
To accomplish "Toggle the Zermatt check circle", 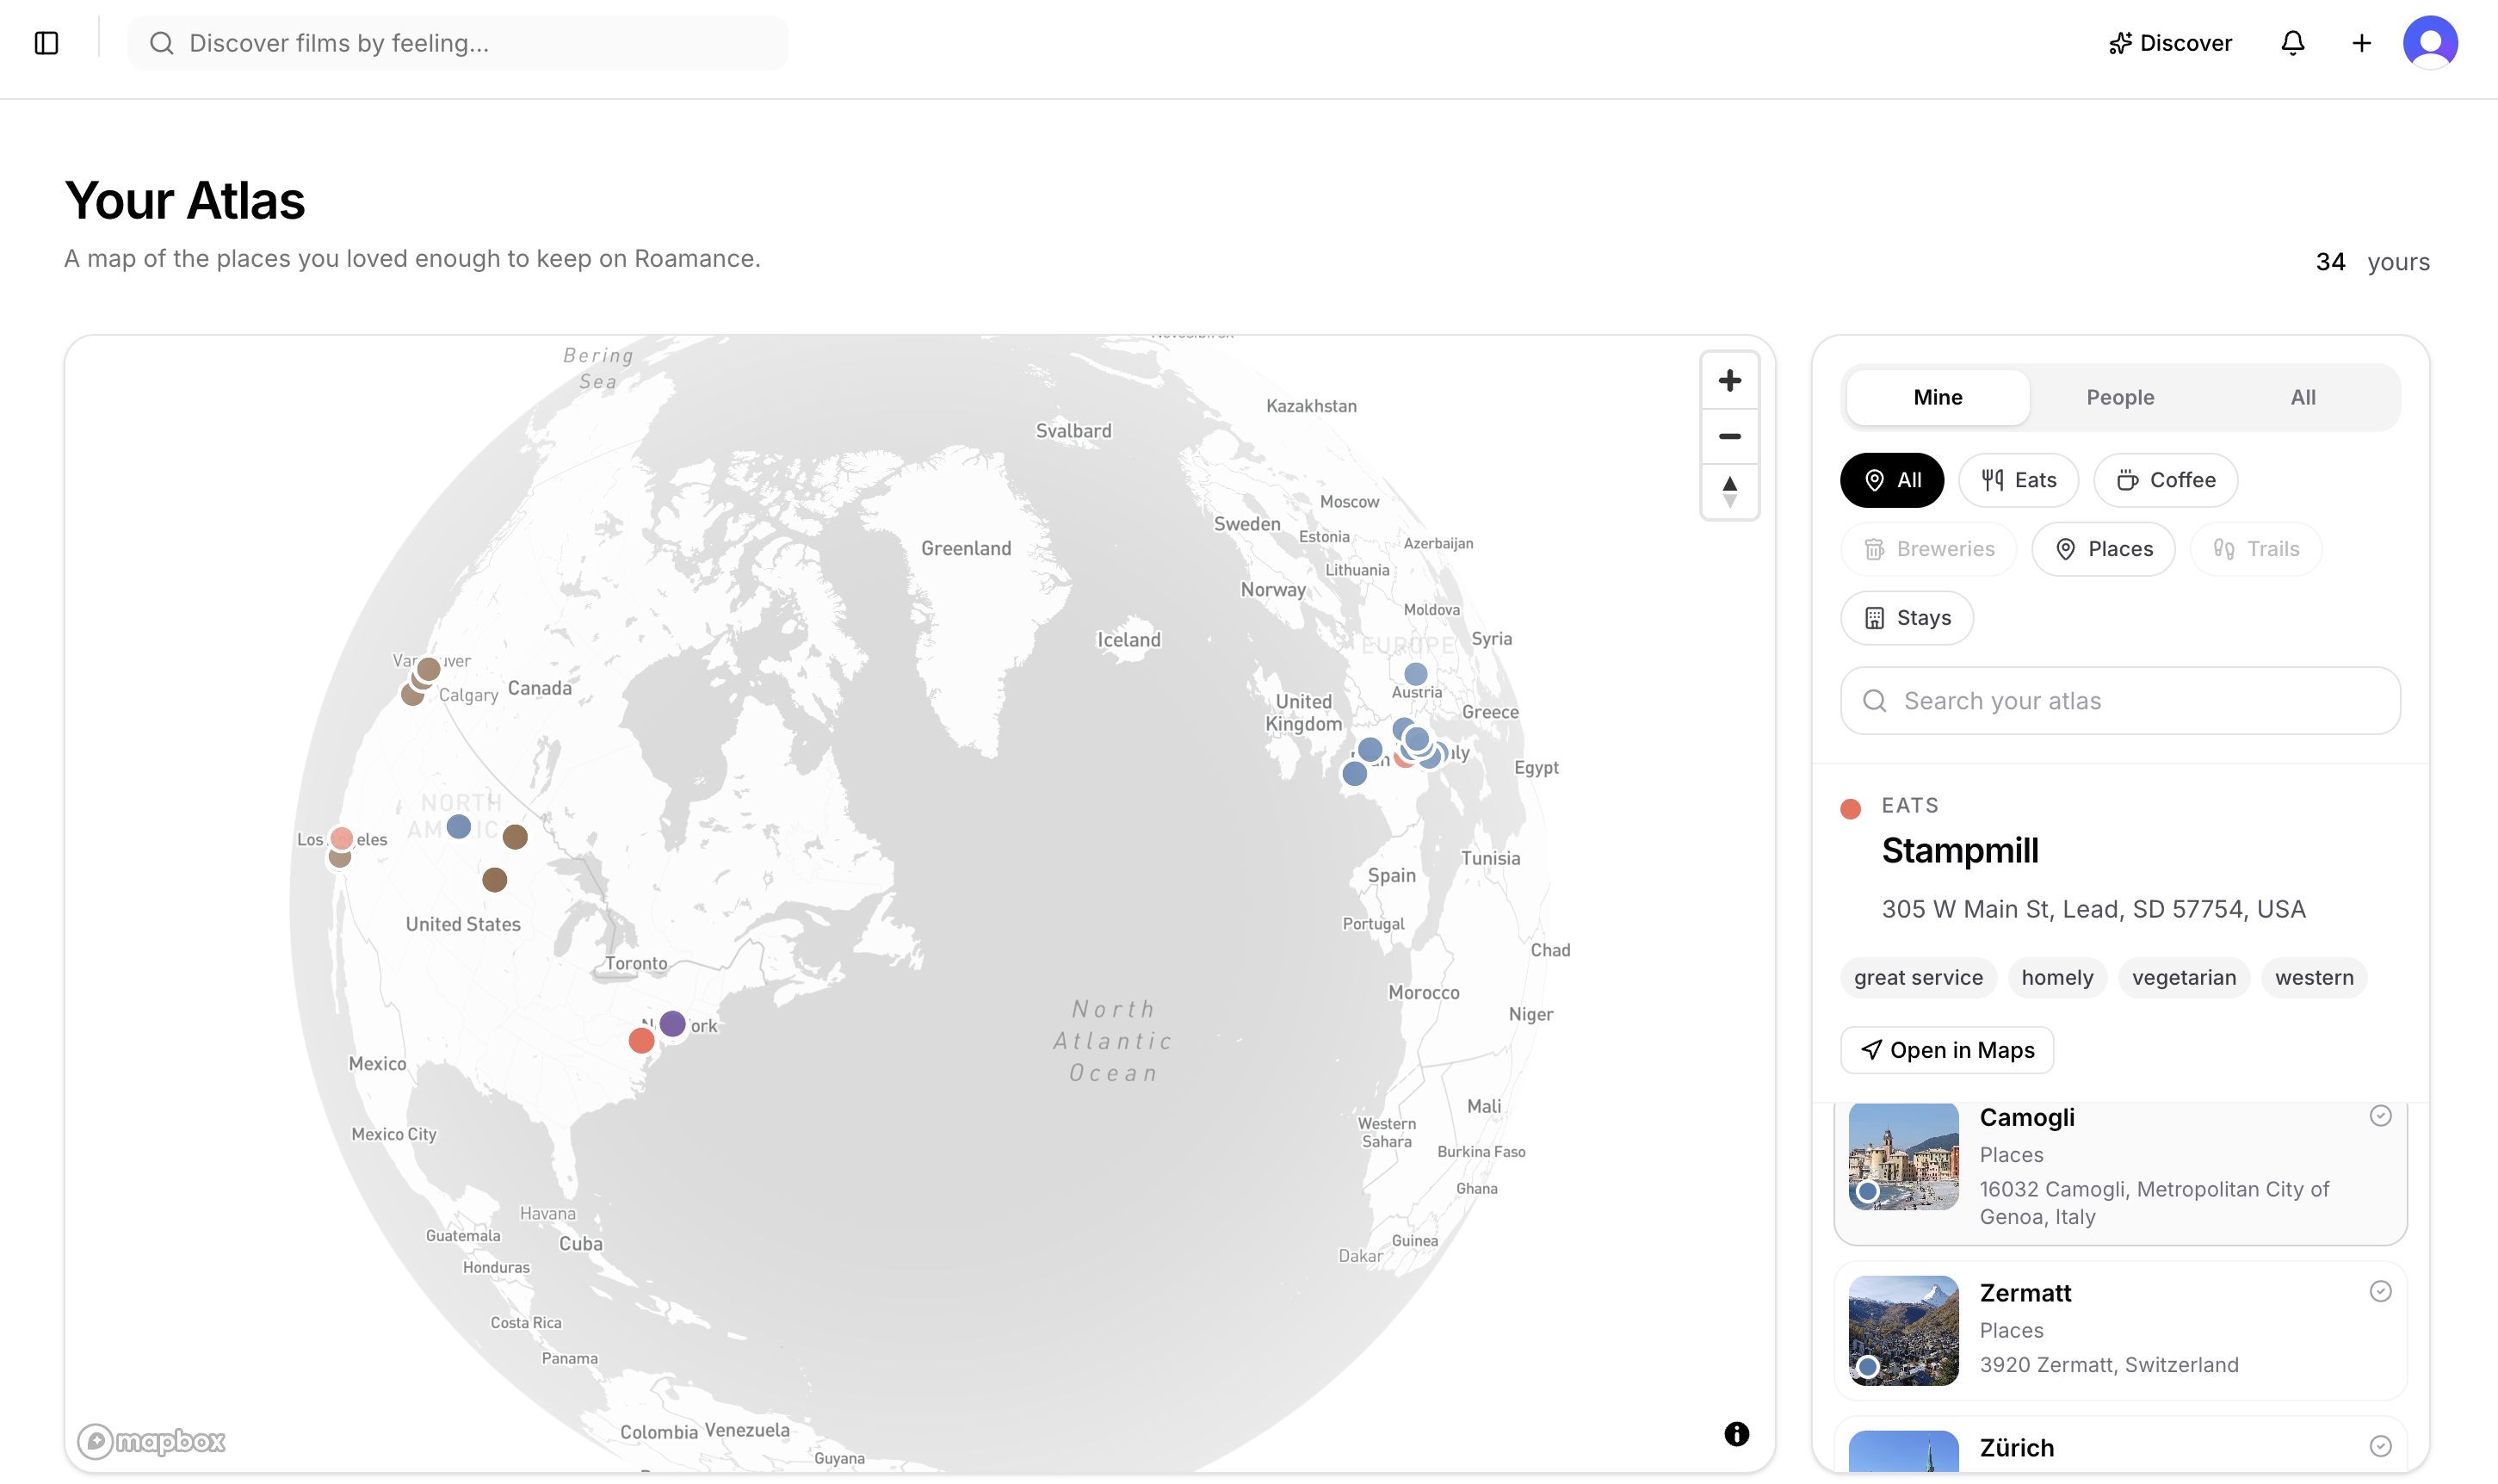I will (2380, 1292).
